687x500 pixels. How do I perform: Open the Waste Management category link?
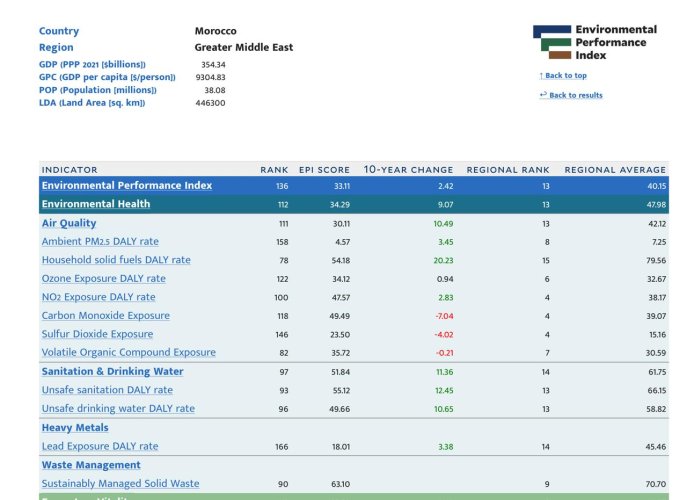click(91, 465)
